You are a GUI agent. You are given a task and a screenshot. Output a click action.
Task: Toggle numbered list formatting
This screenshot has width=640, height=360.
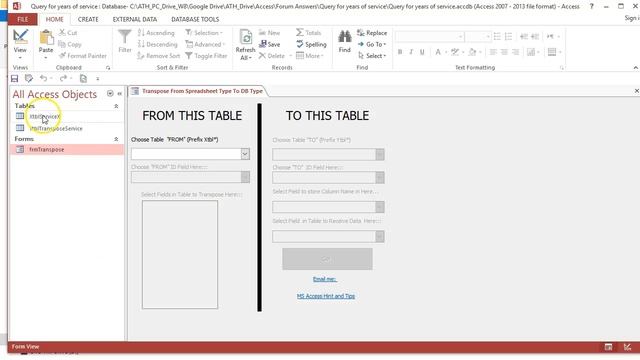[x=509, y=37]
